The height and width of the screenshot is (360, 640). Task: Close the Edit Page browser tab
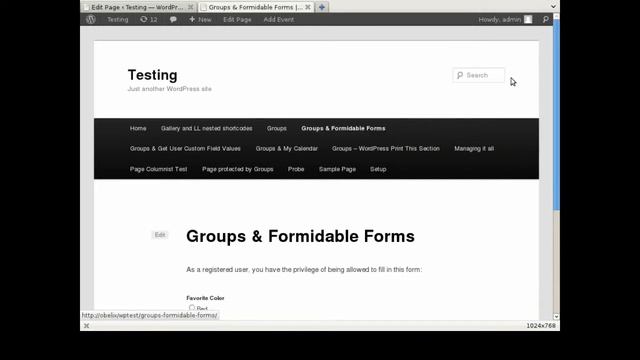(190, 7)
